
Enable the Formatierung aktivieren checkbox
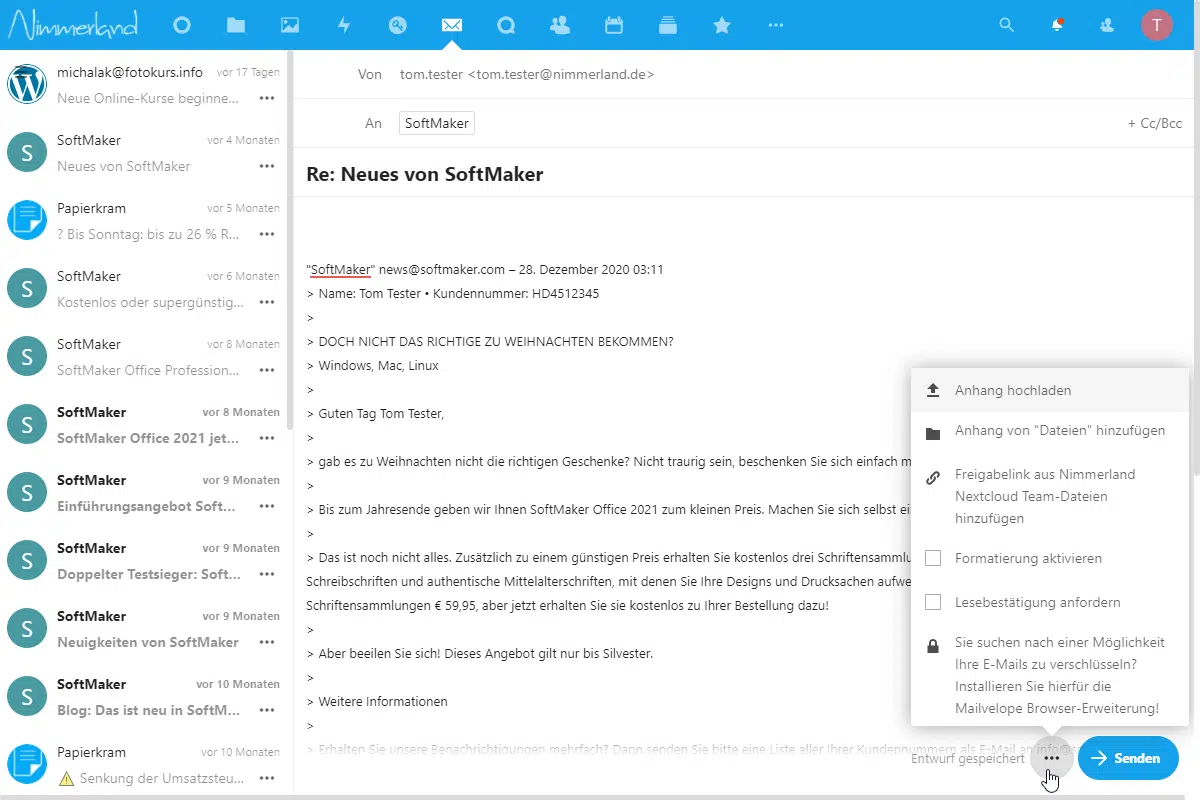[x=933, y=558]
